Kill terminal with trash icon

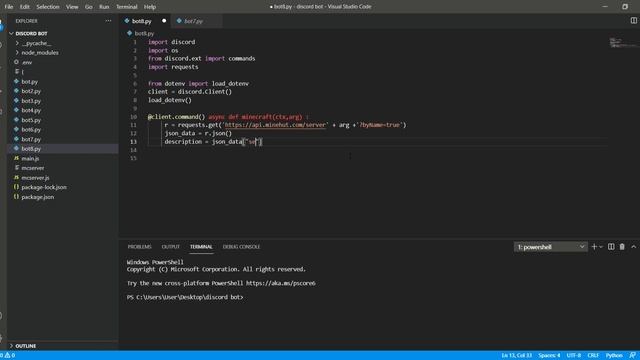(622, 247)
